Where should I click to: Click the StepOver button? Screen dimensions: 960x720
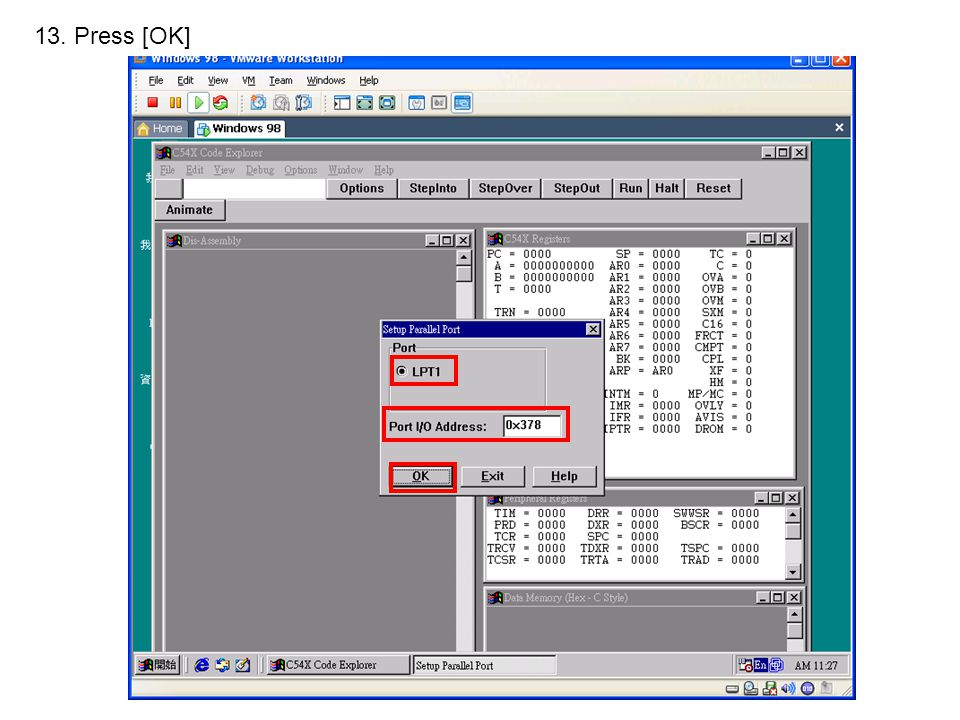(505, 189)
